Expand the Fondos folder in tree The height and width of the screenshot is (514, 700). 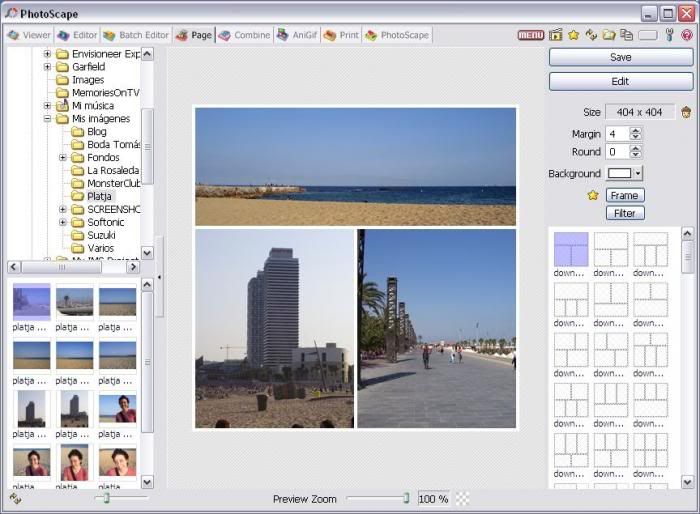pos(62,158)
